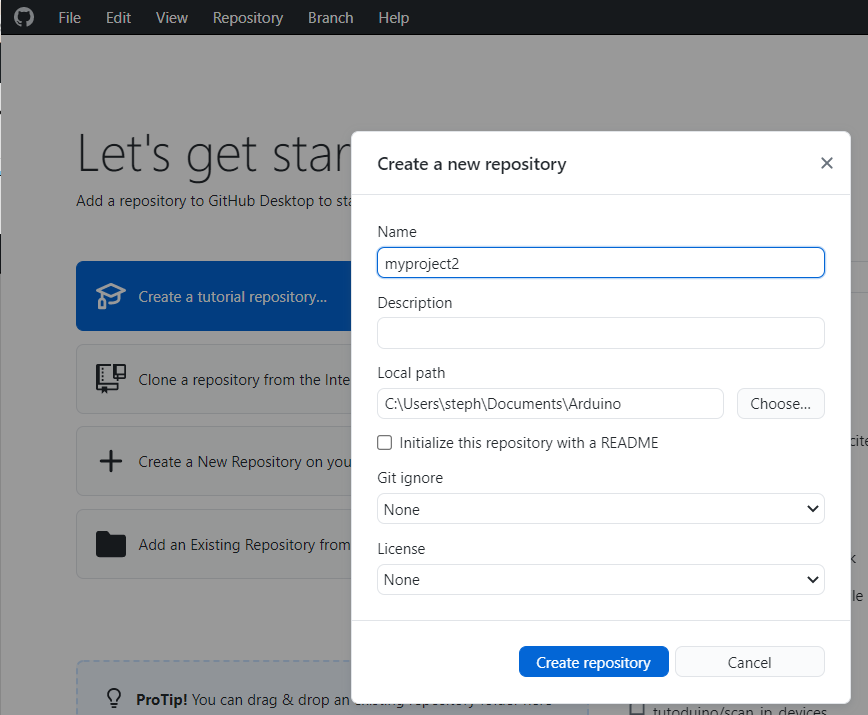Click the plus icon for new repository
Viewport: 868px width, 715px height.
pos(111,461)
